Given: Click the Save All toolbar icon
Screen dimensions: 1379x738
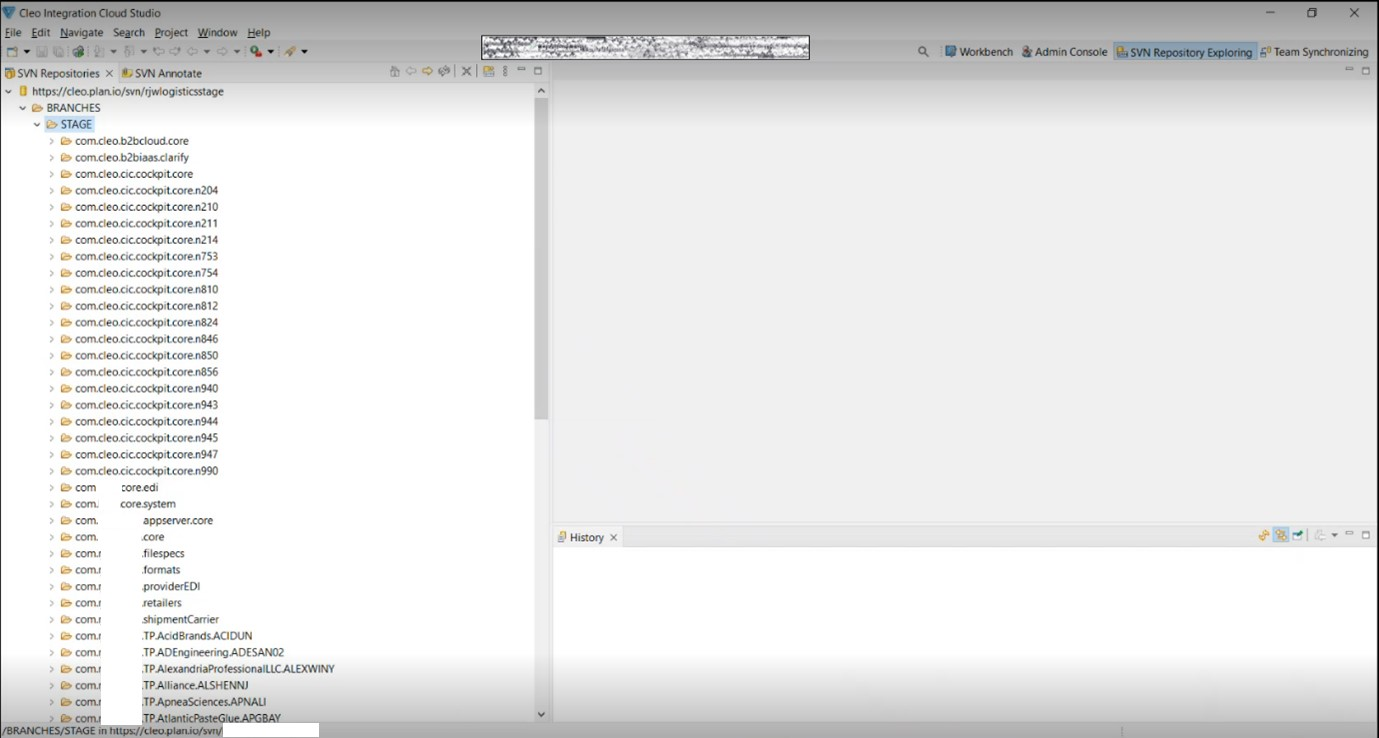Looking at the screenshot, I should [58, 51].
